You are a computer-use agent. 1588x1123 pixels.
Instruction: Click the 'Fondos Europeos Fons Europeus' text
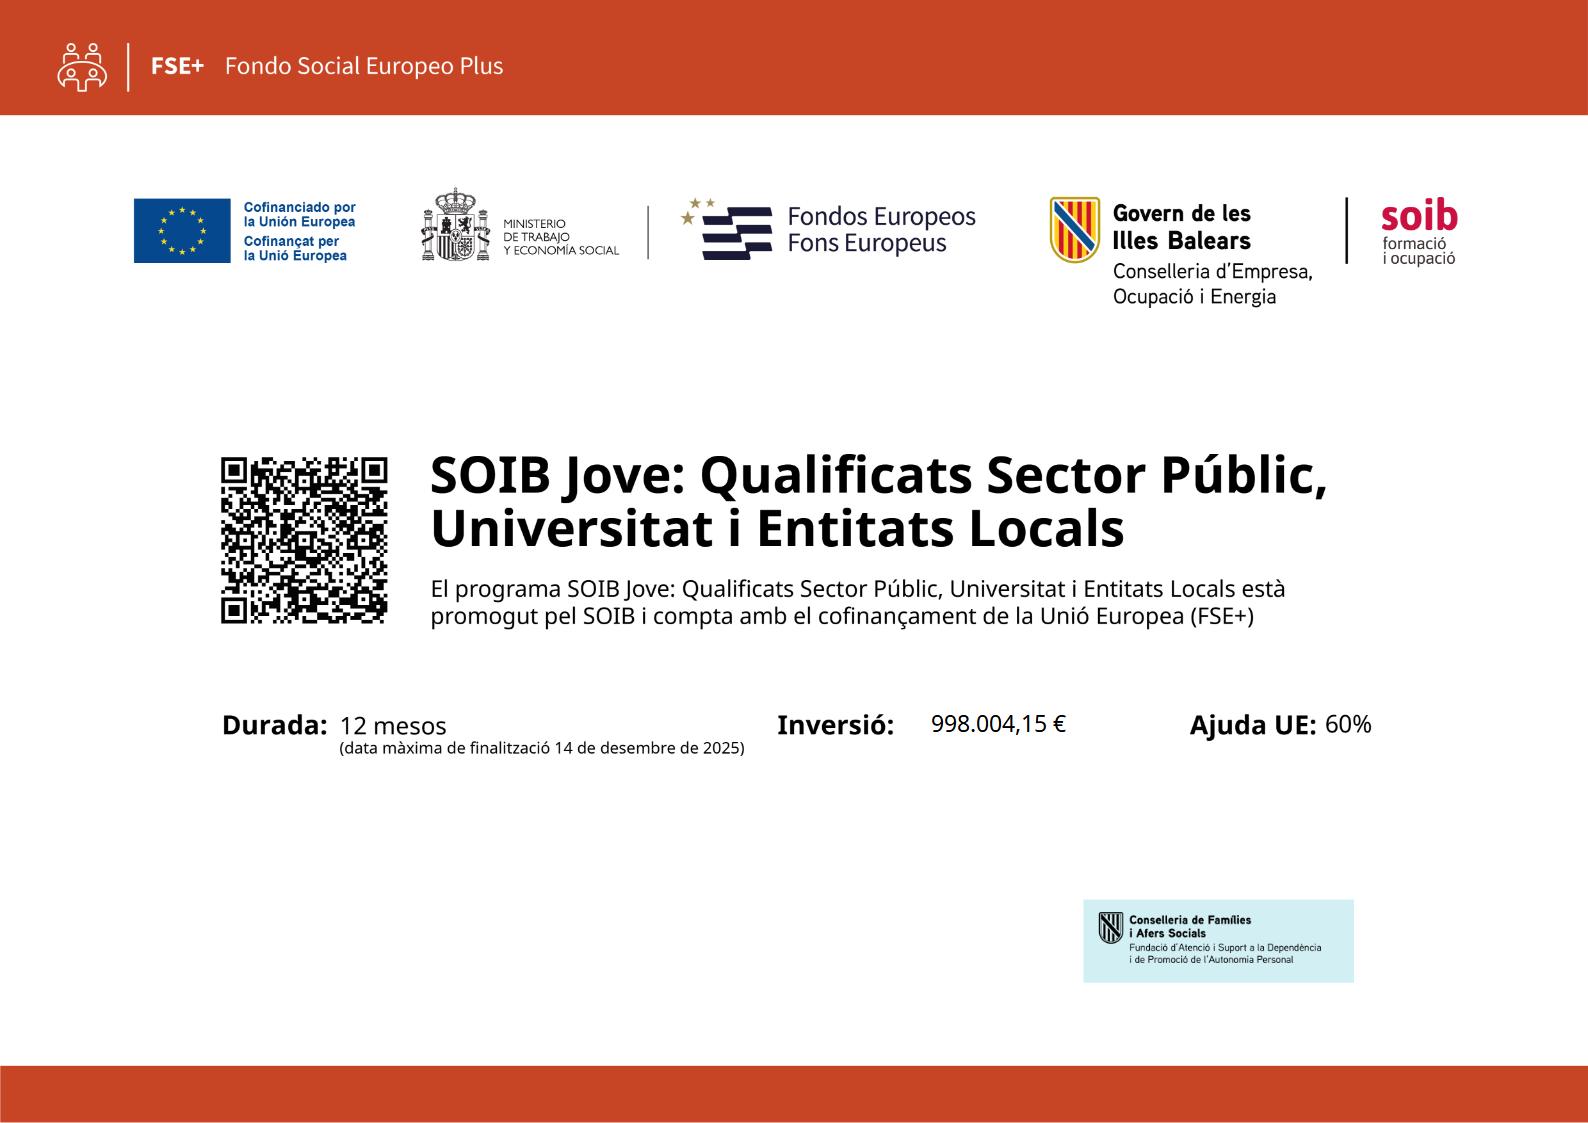pyautogui.click(x=881, y=230)
